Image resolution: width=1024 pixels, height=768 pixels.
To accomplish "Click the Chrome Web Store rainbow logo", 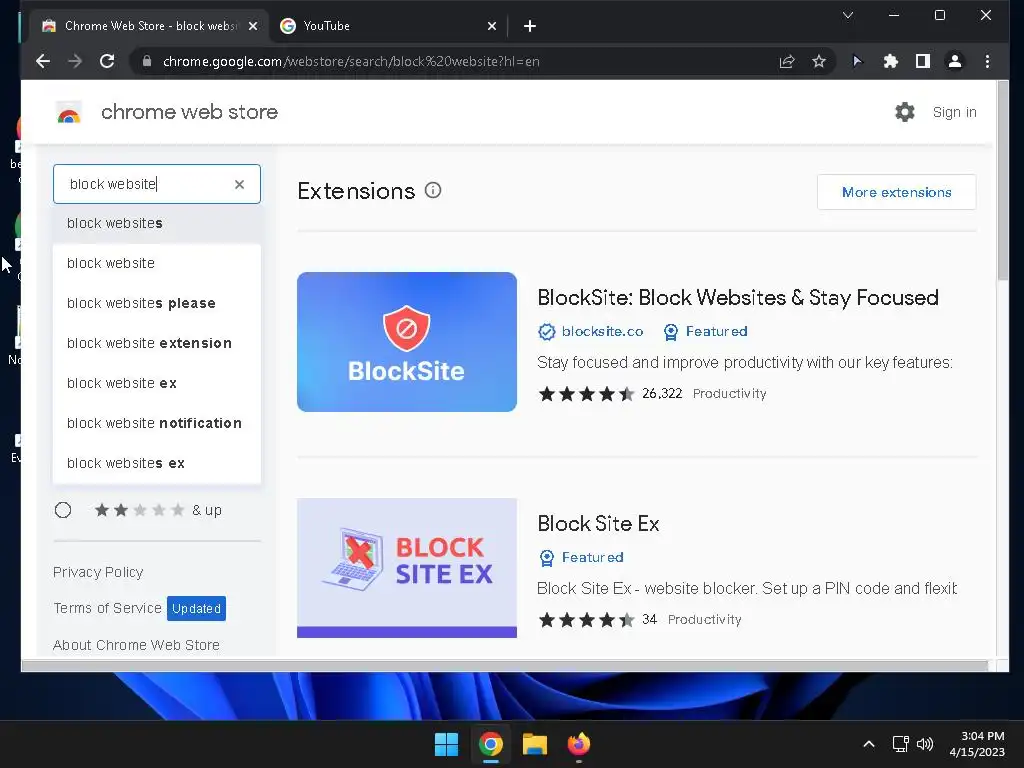I will 69,112.
